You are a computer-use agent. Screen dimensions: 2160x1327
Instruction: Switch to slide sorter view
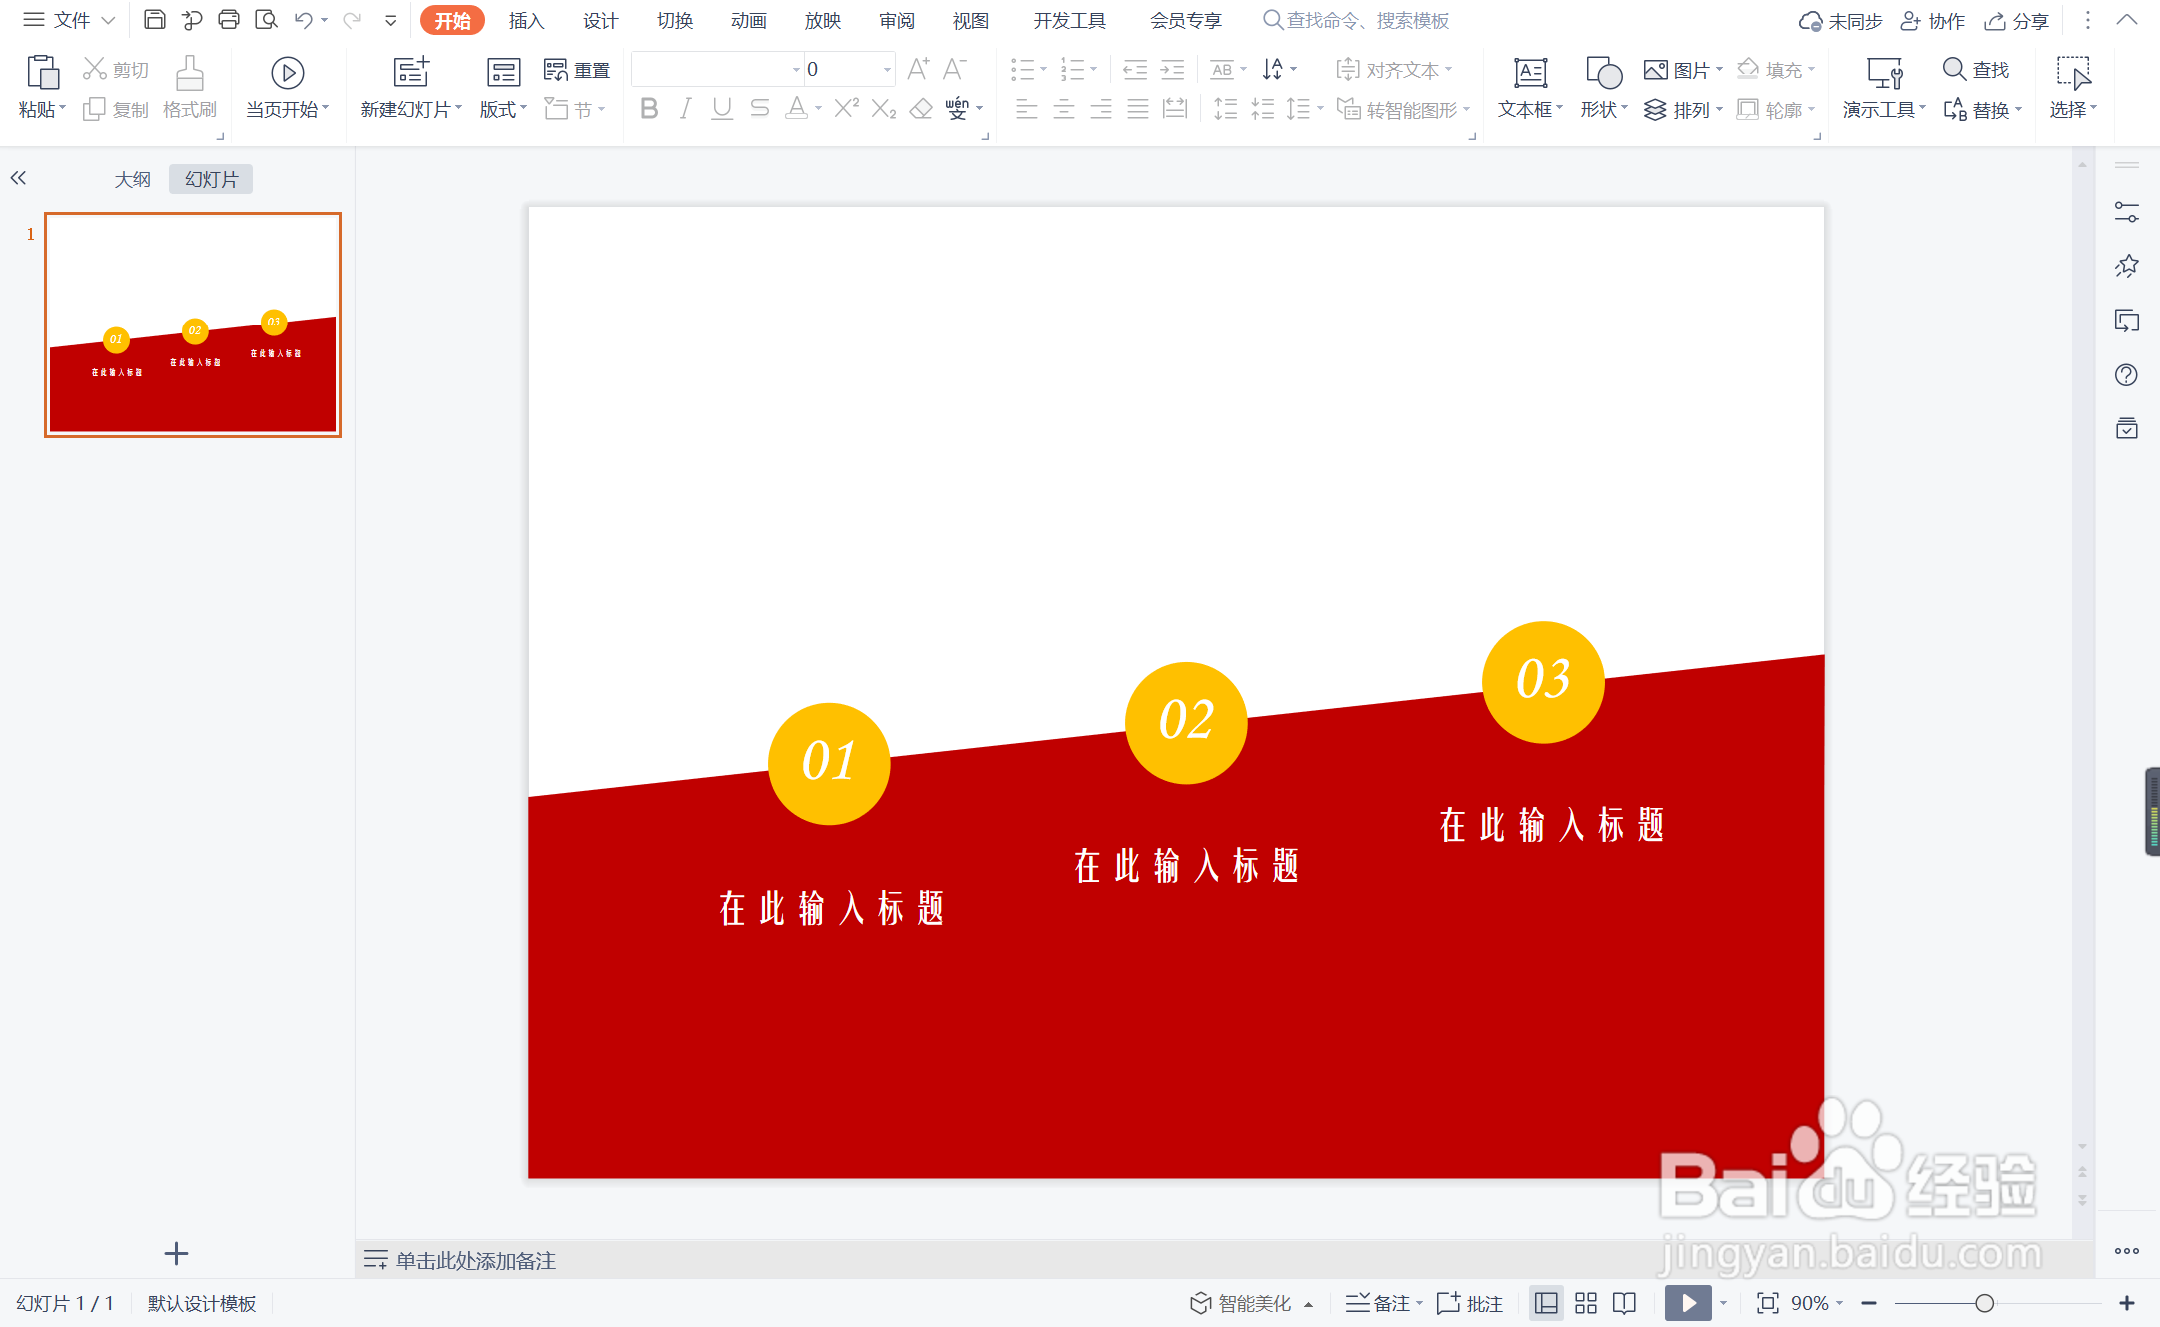pyautogui.click(x=1586, y=1303)
